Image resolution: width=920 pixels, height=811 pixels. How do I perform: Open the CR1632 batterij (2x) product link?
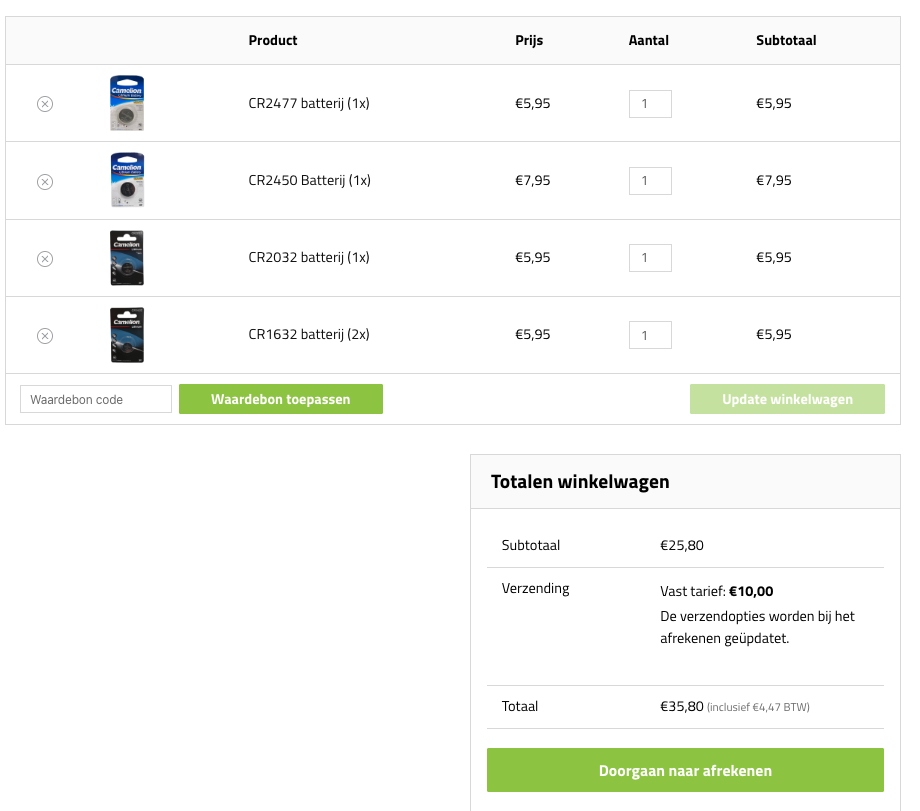[x=309, y=334]
